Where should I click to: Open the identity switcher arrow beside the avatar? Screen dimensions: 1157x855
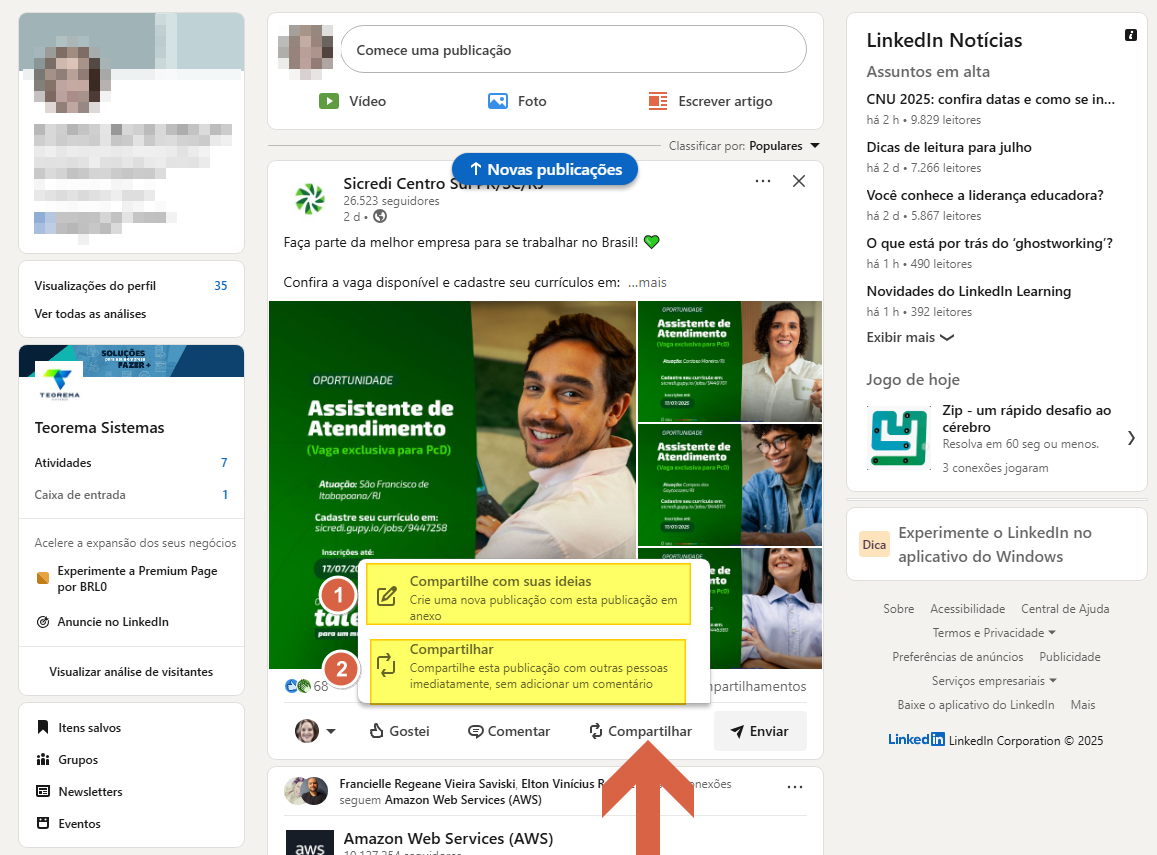[x=331, y=731]
